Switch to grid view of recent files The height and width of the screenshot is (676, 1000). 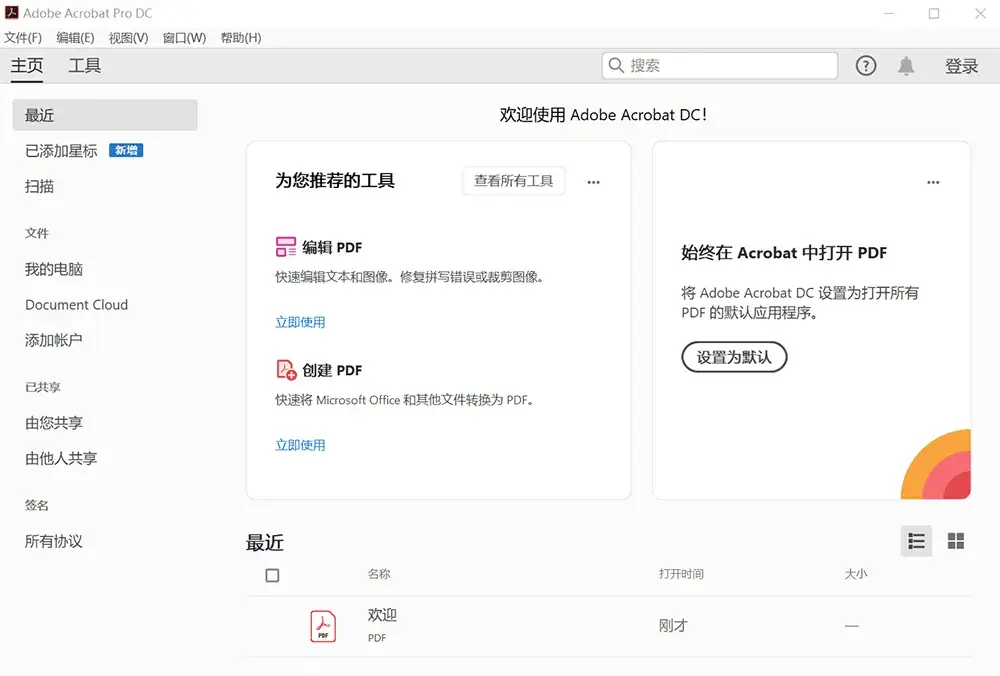(x=956, y=540)
